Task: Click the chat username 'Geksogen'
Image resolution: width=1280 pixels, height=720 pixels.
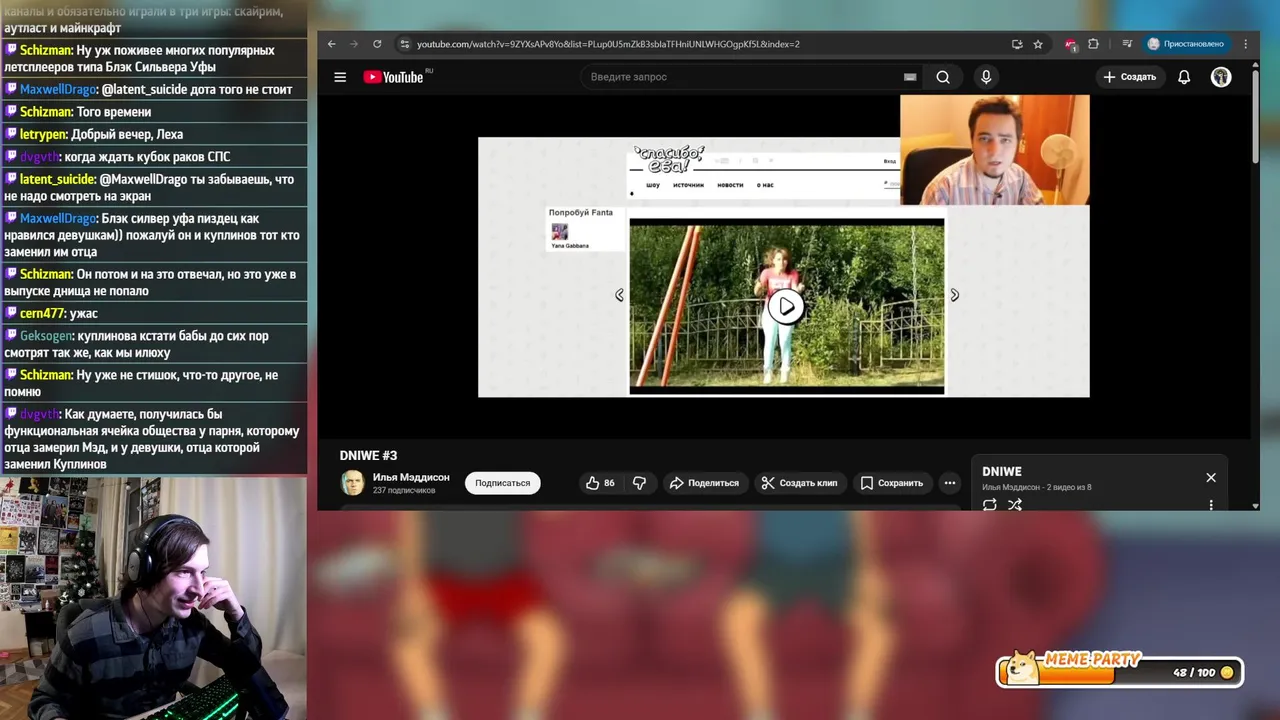Action: pos(46,336)
